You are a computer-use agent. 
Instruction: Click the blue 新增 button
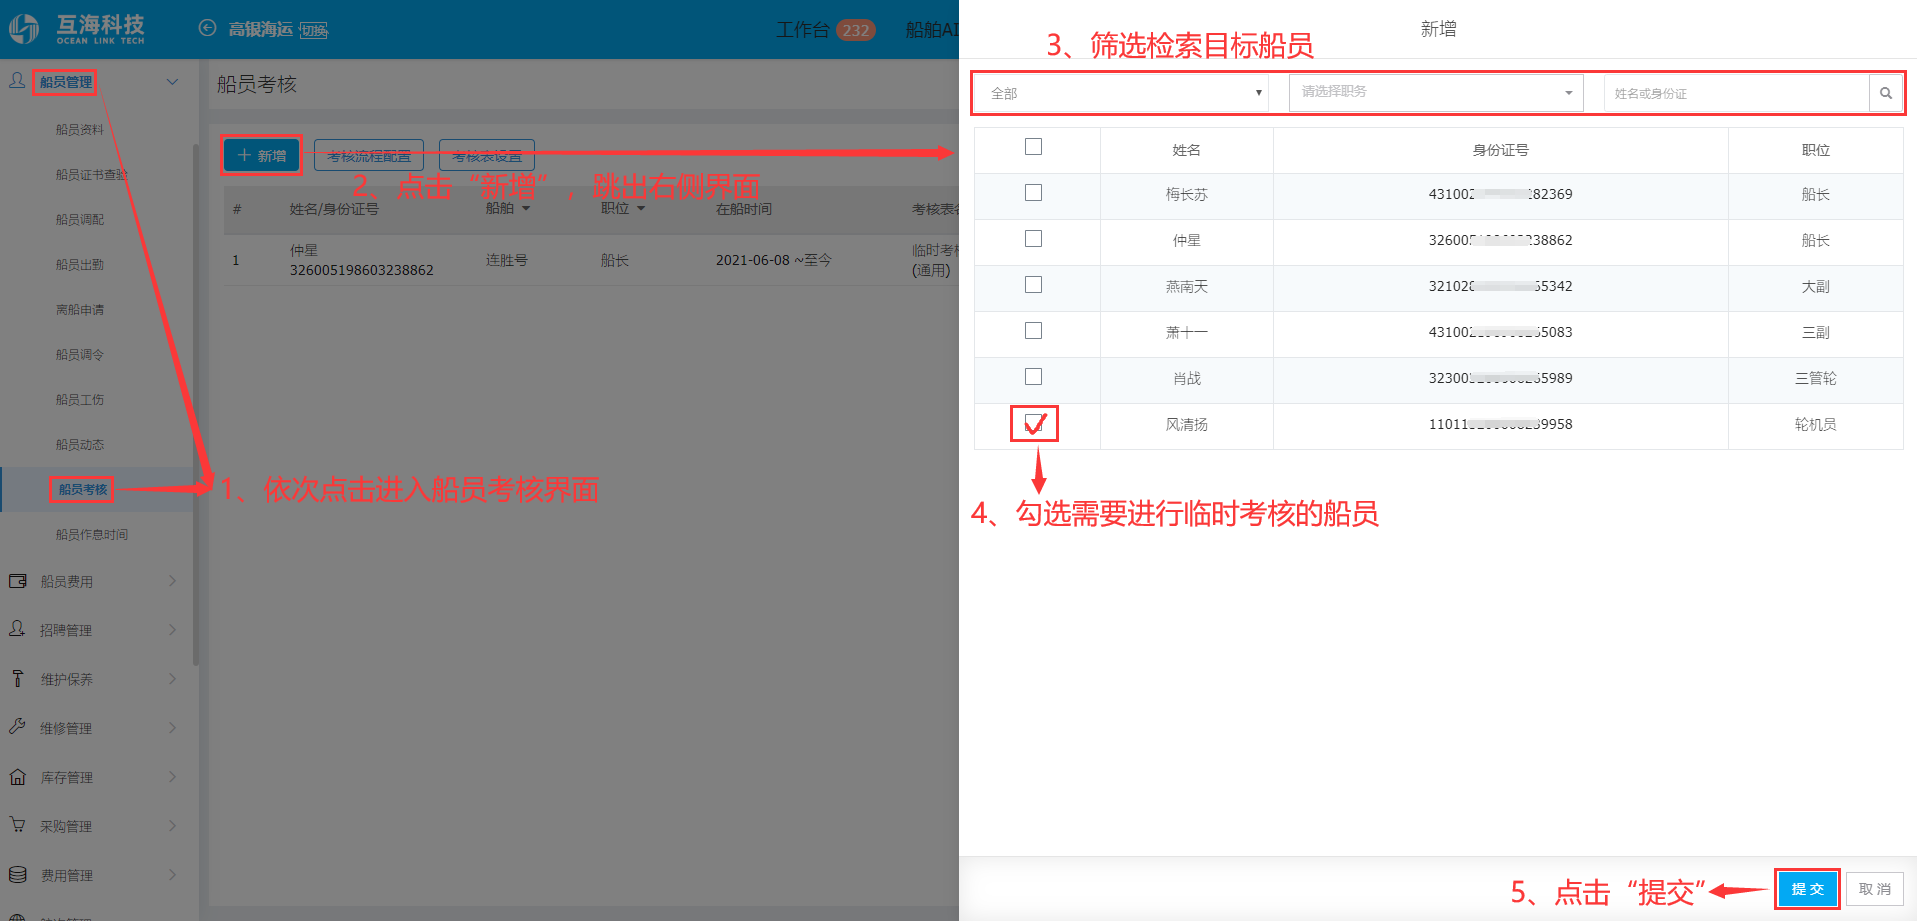click(x=262, y=156)
